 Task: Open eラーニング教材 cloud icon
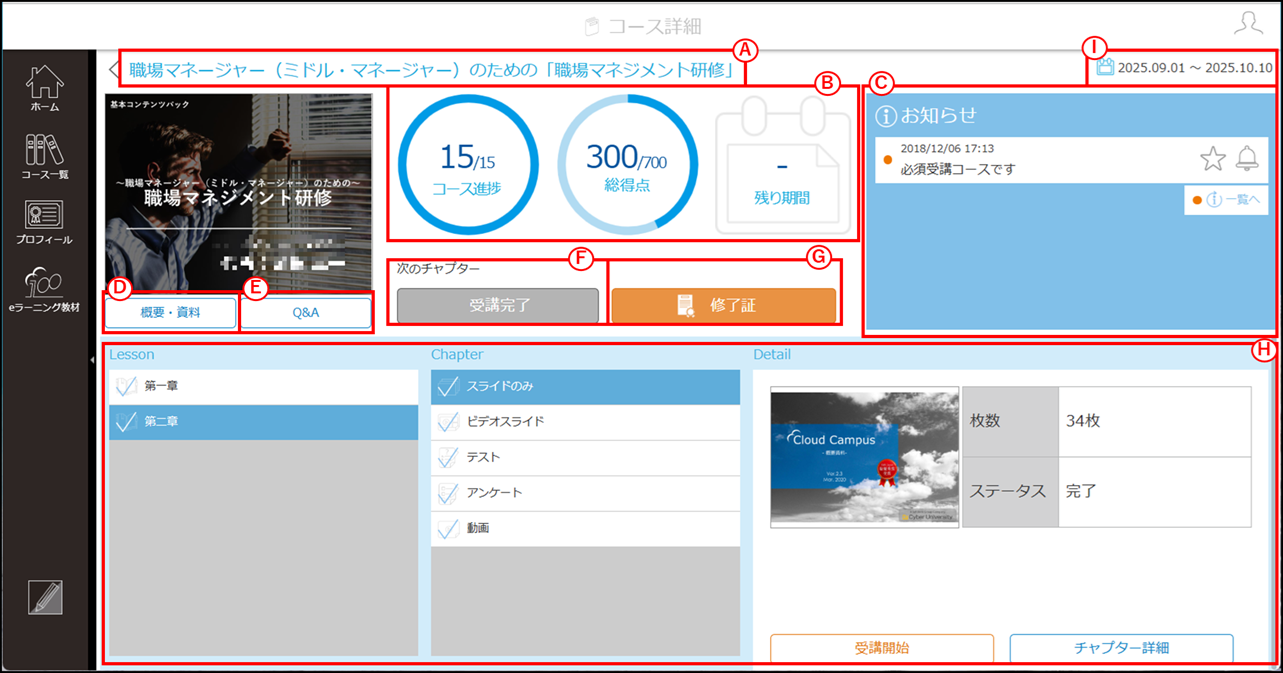coord(44,290)
